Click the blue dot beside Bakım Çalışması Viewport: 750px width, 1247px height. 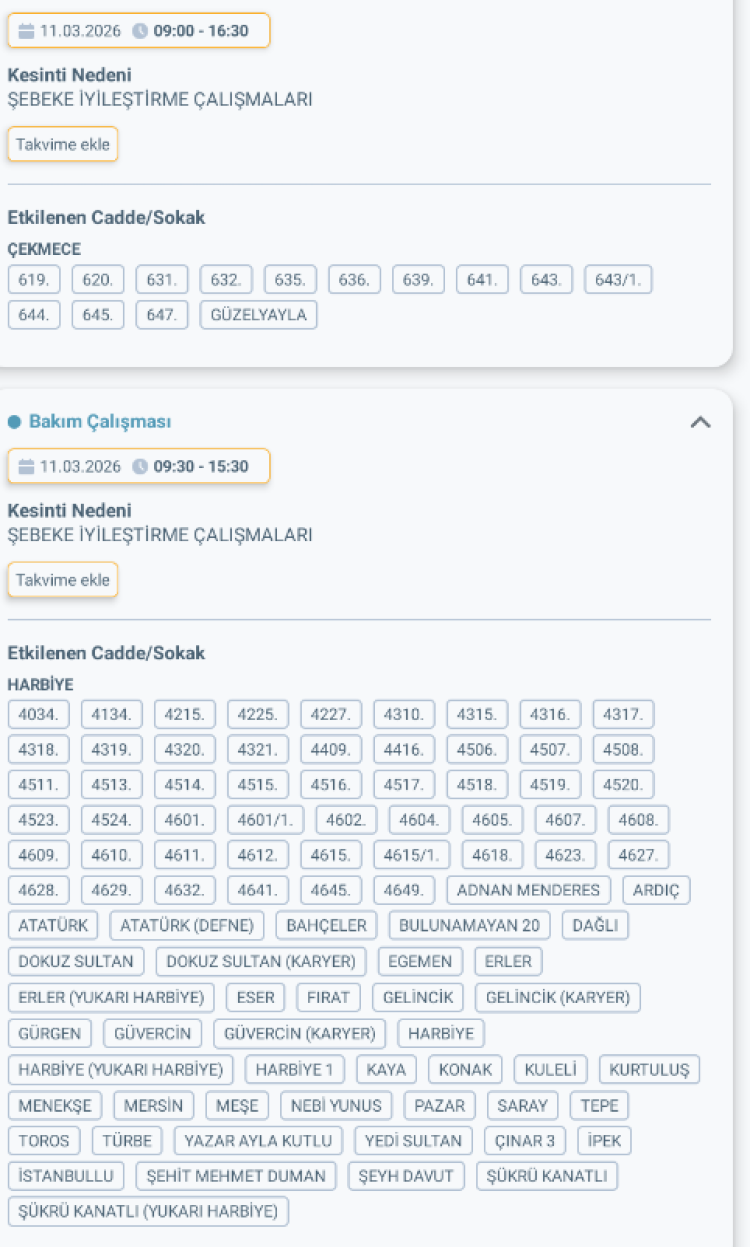[14, 422]
